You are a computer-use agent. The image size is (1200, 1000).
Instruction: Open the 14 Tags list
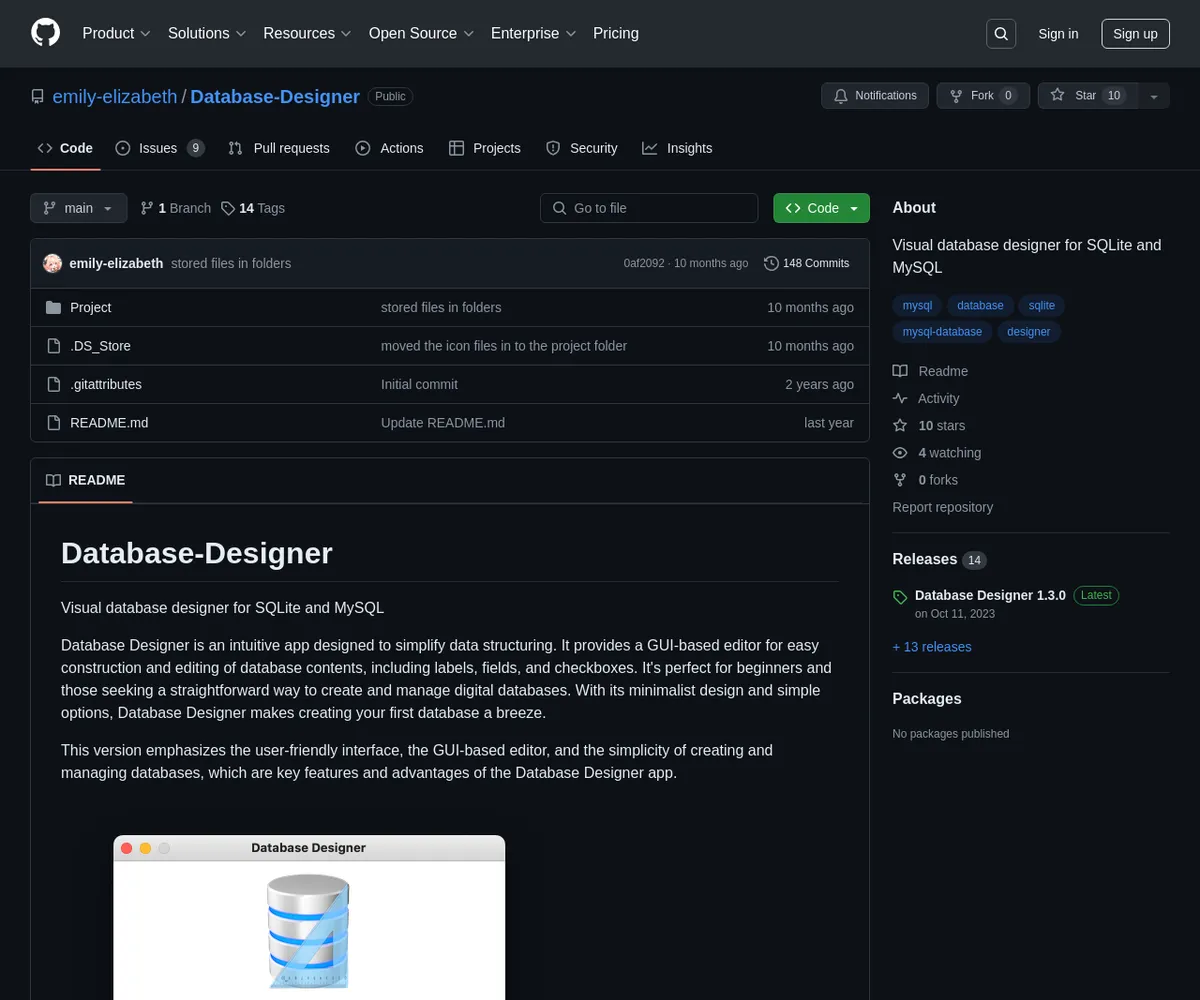253,208
